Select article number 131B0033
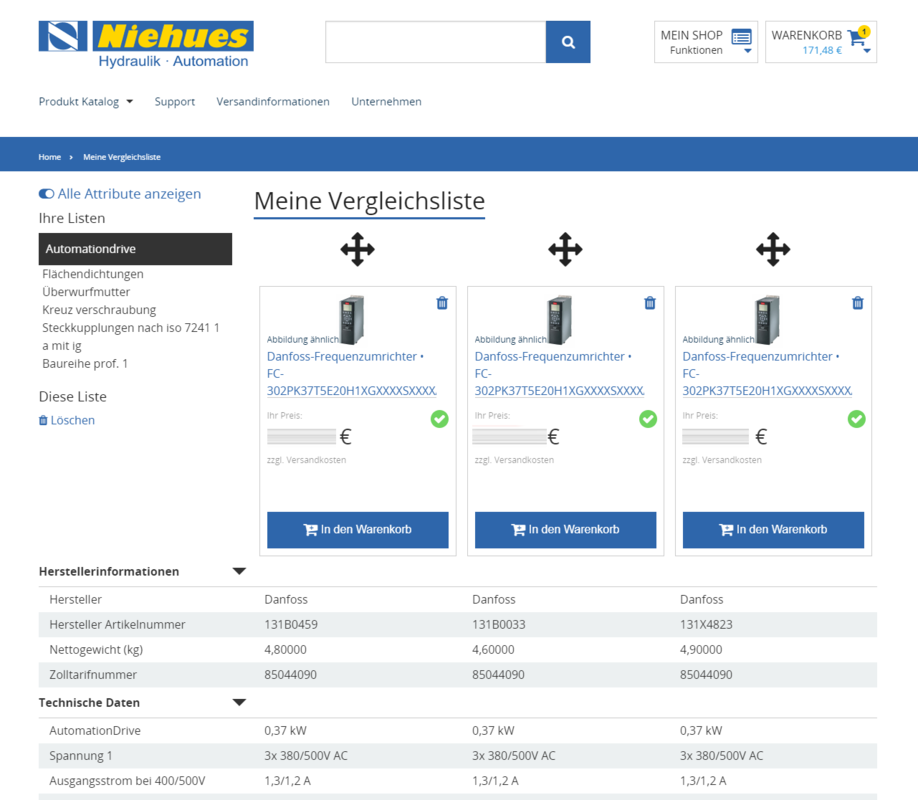The height and width of the screenshot is (800, 918). tap(499, 625)
